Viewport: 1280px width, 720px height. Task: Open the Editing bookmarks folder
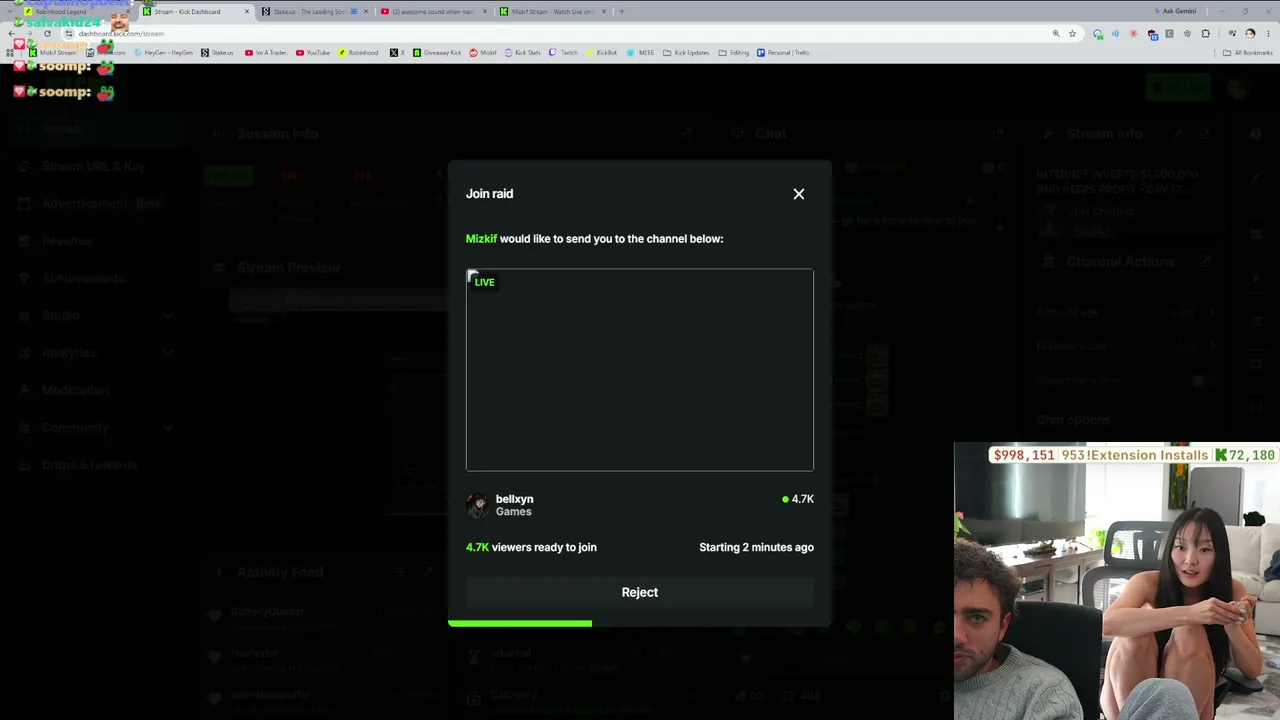pyautogui.click(x=734, y=53)
